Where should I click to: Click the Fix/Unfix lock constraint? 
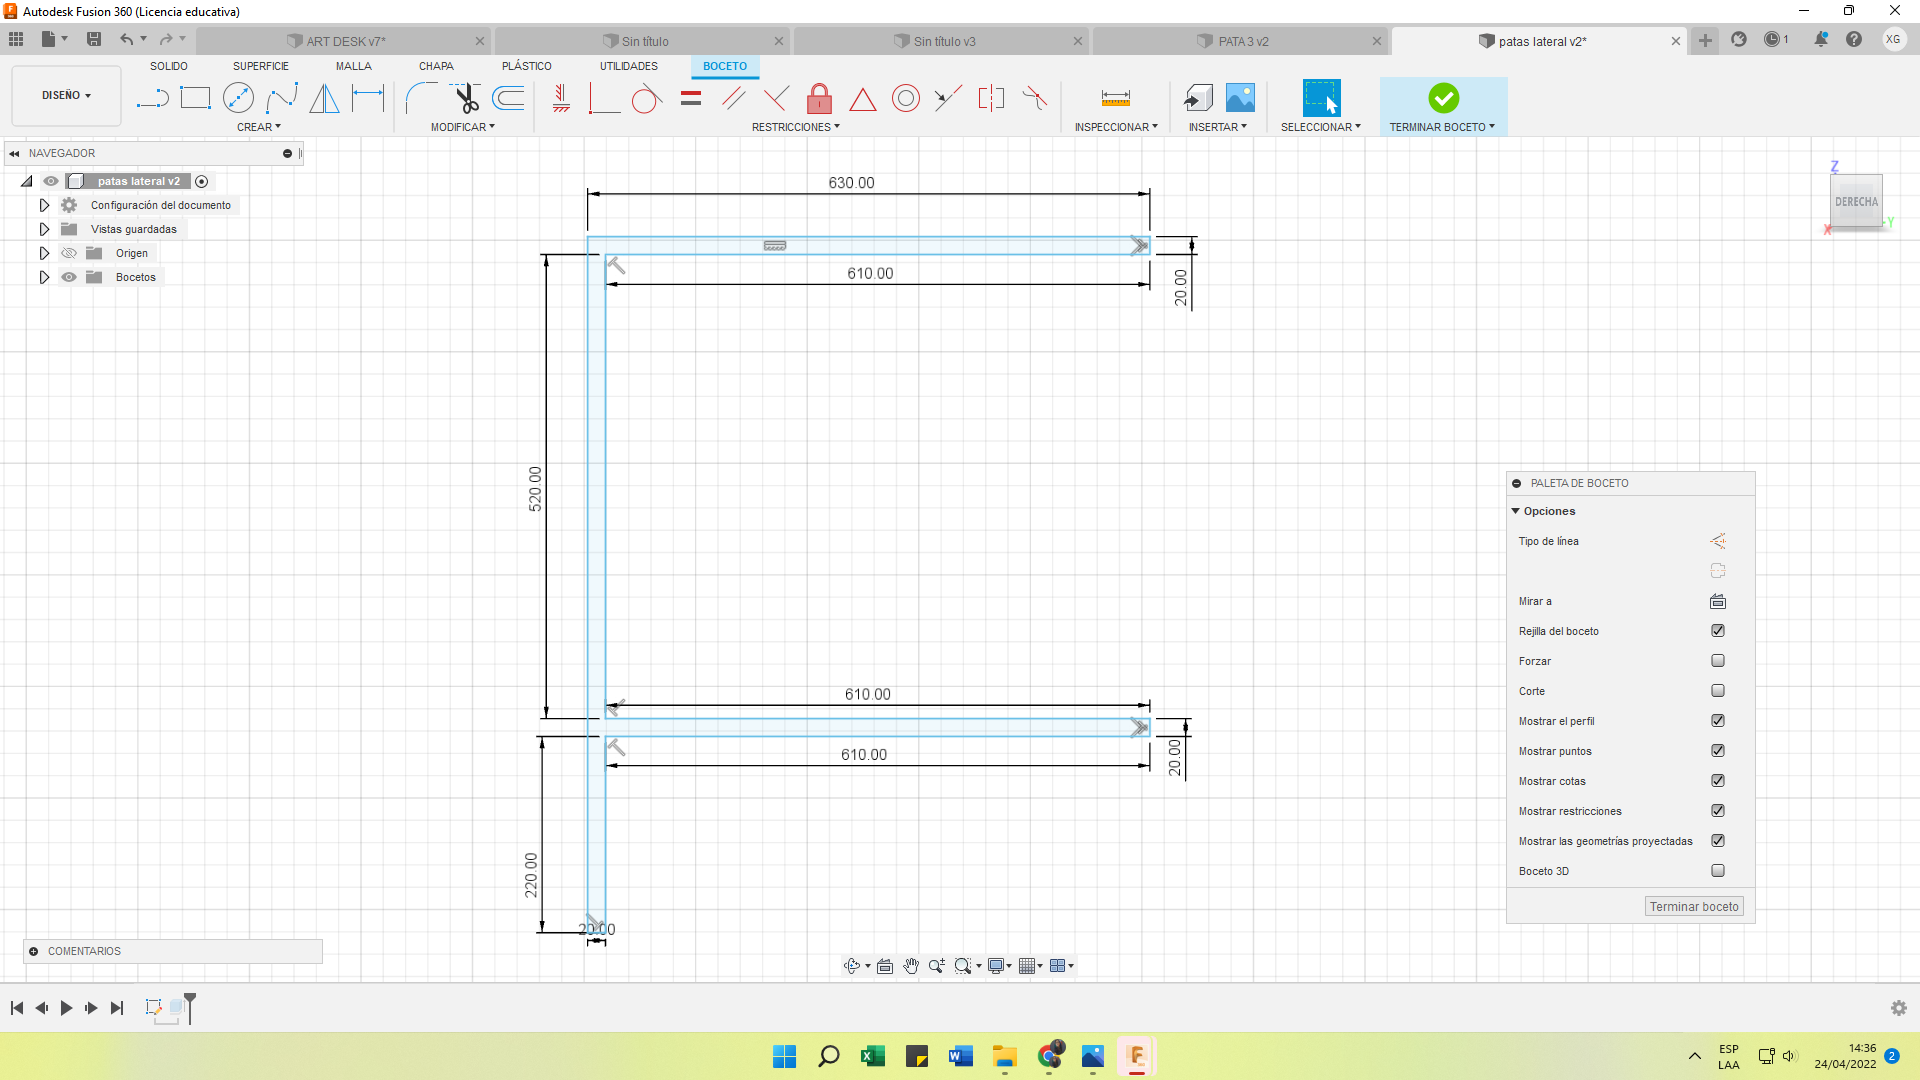(819, 98)
